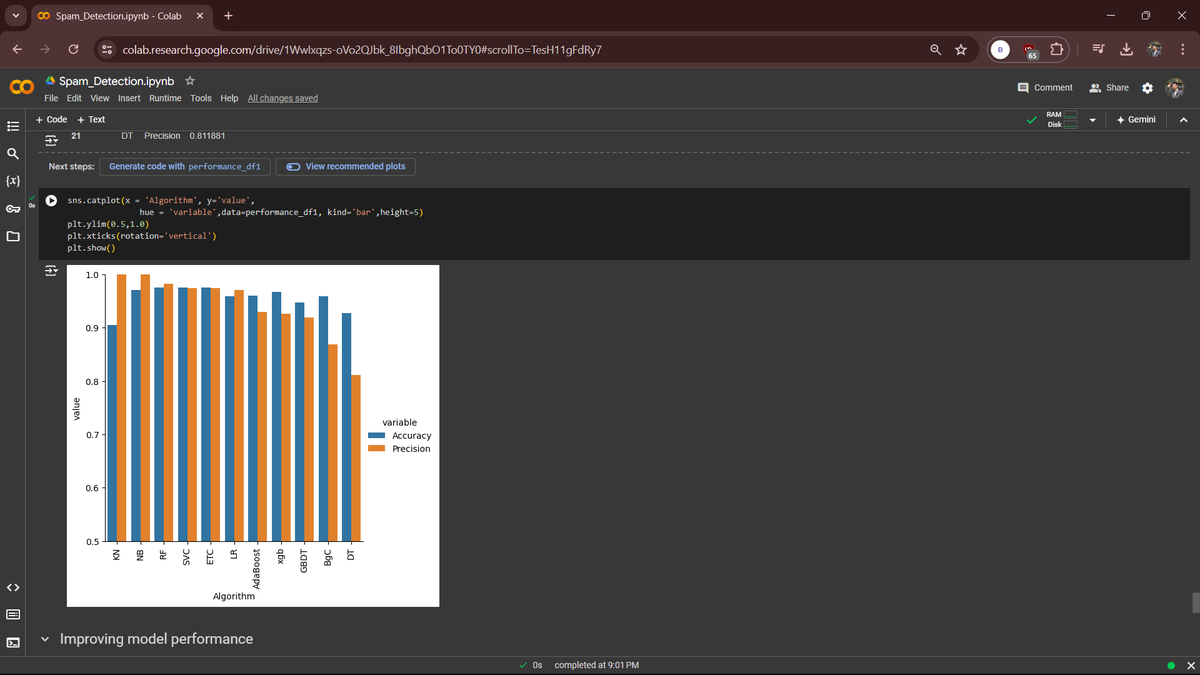Close the bottom status bar
Image resolution: width=1200 pixels, height=675 pixels.
(x=1189, y=665)
